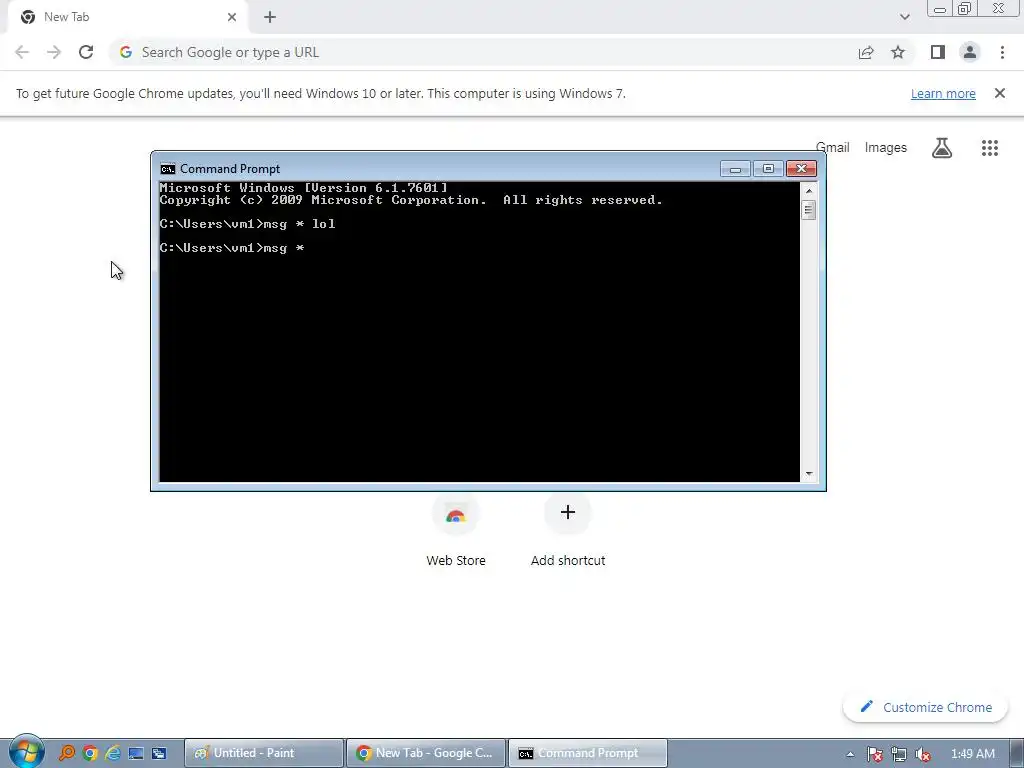Switch to Untitled - Paint taskbar button
Viewport: 1024px width, 768px height.
tap(264, 753)
